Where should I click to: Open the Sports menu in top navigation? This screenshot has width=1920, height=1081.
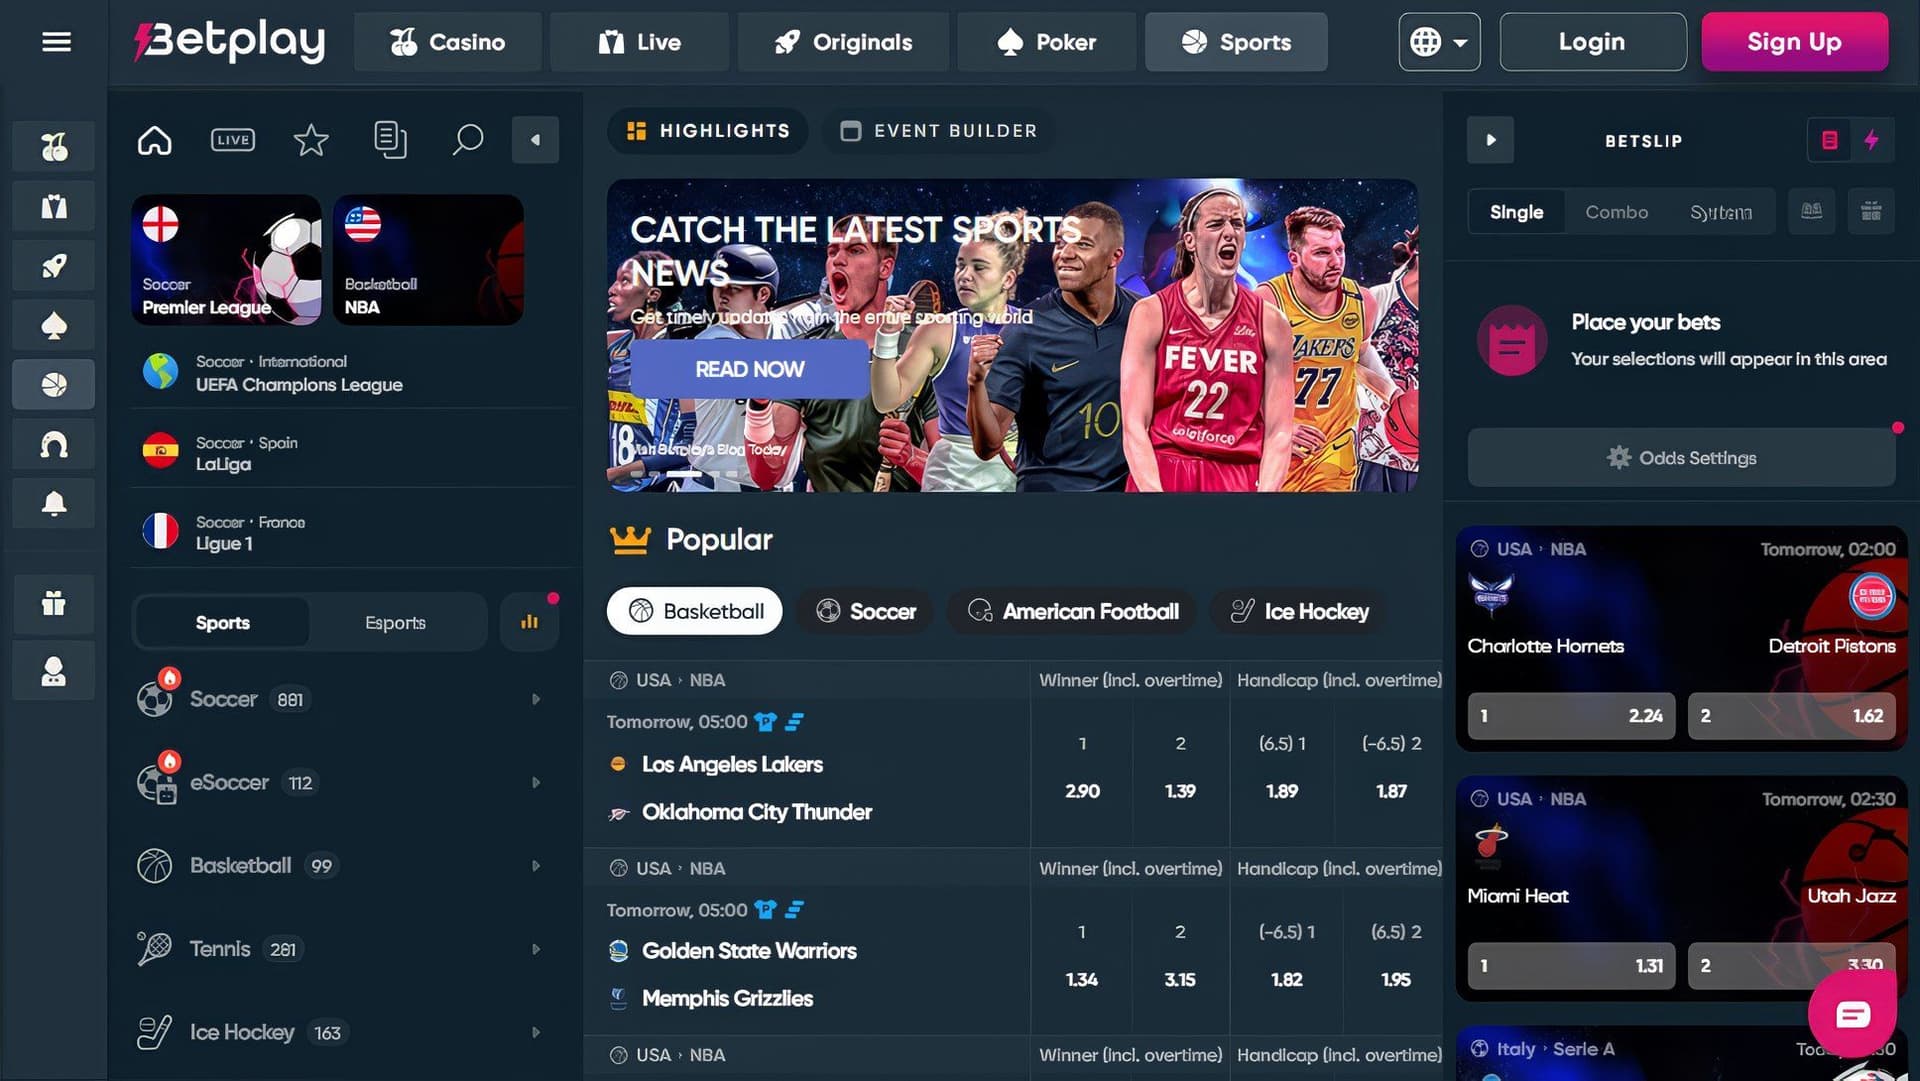pyautogui.click(x=1236, y=42)
